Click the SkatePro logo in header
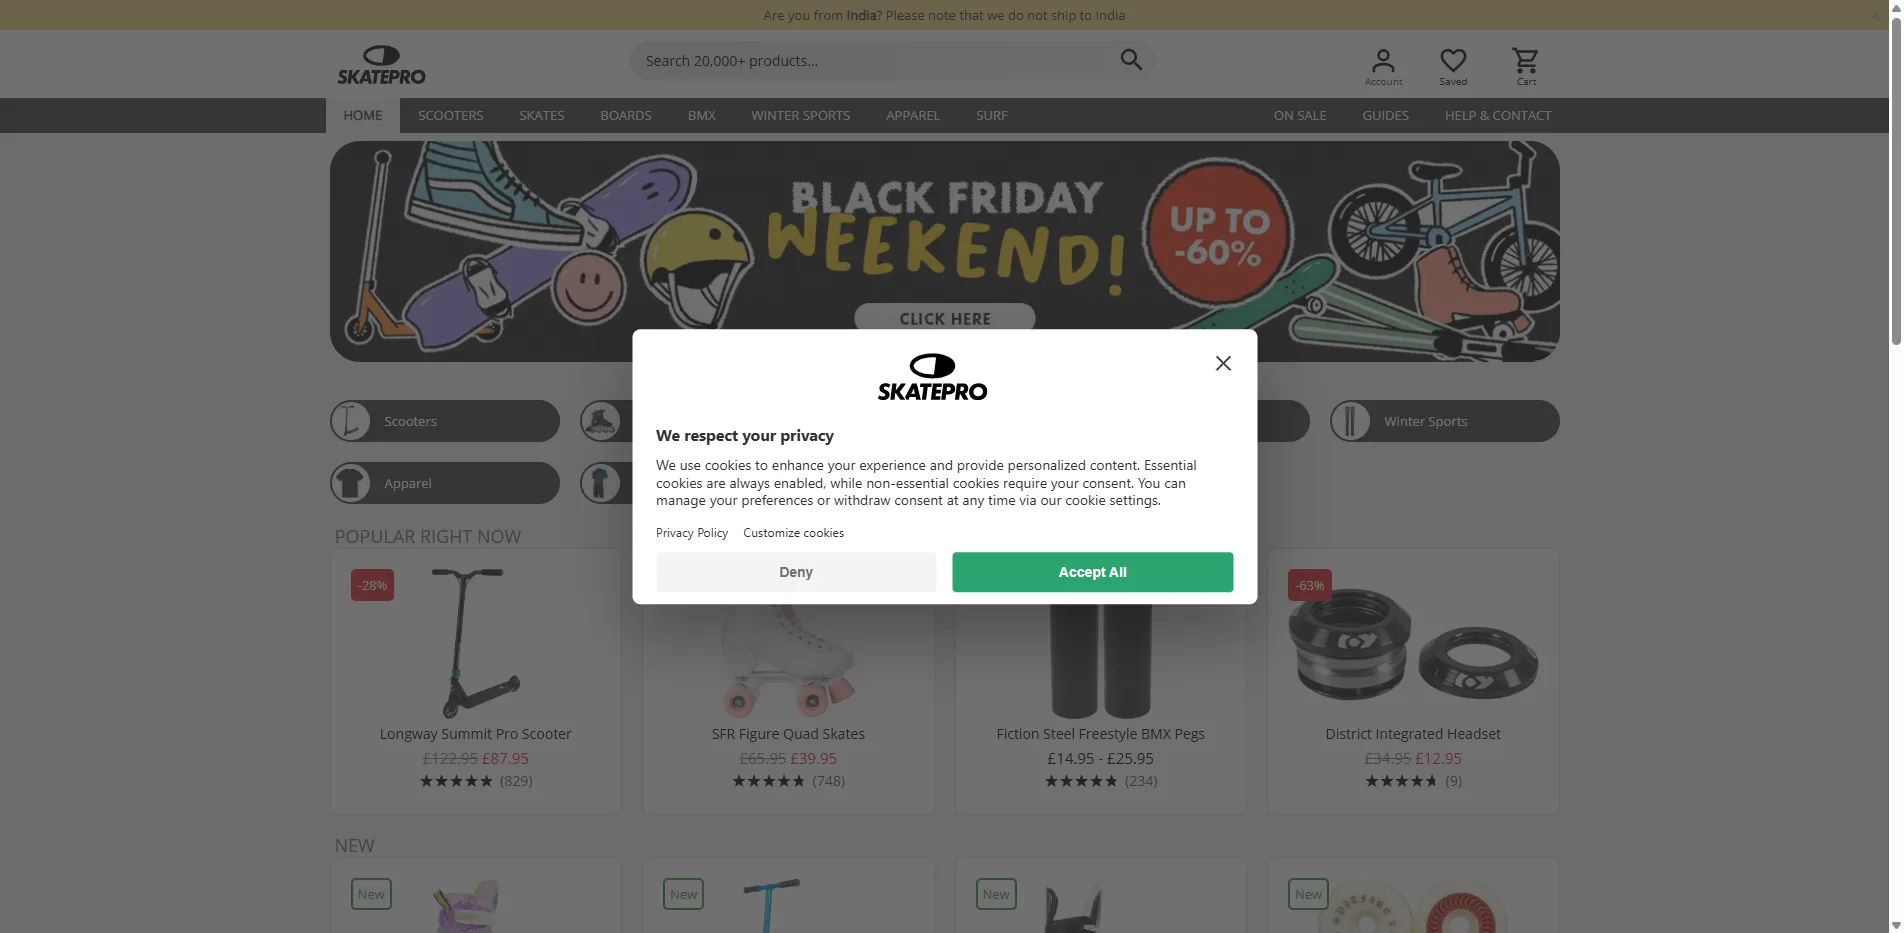Image resolution: width=1904 pixels, height=933 pixels. point(381,65)
